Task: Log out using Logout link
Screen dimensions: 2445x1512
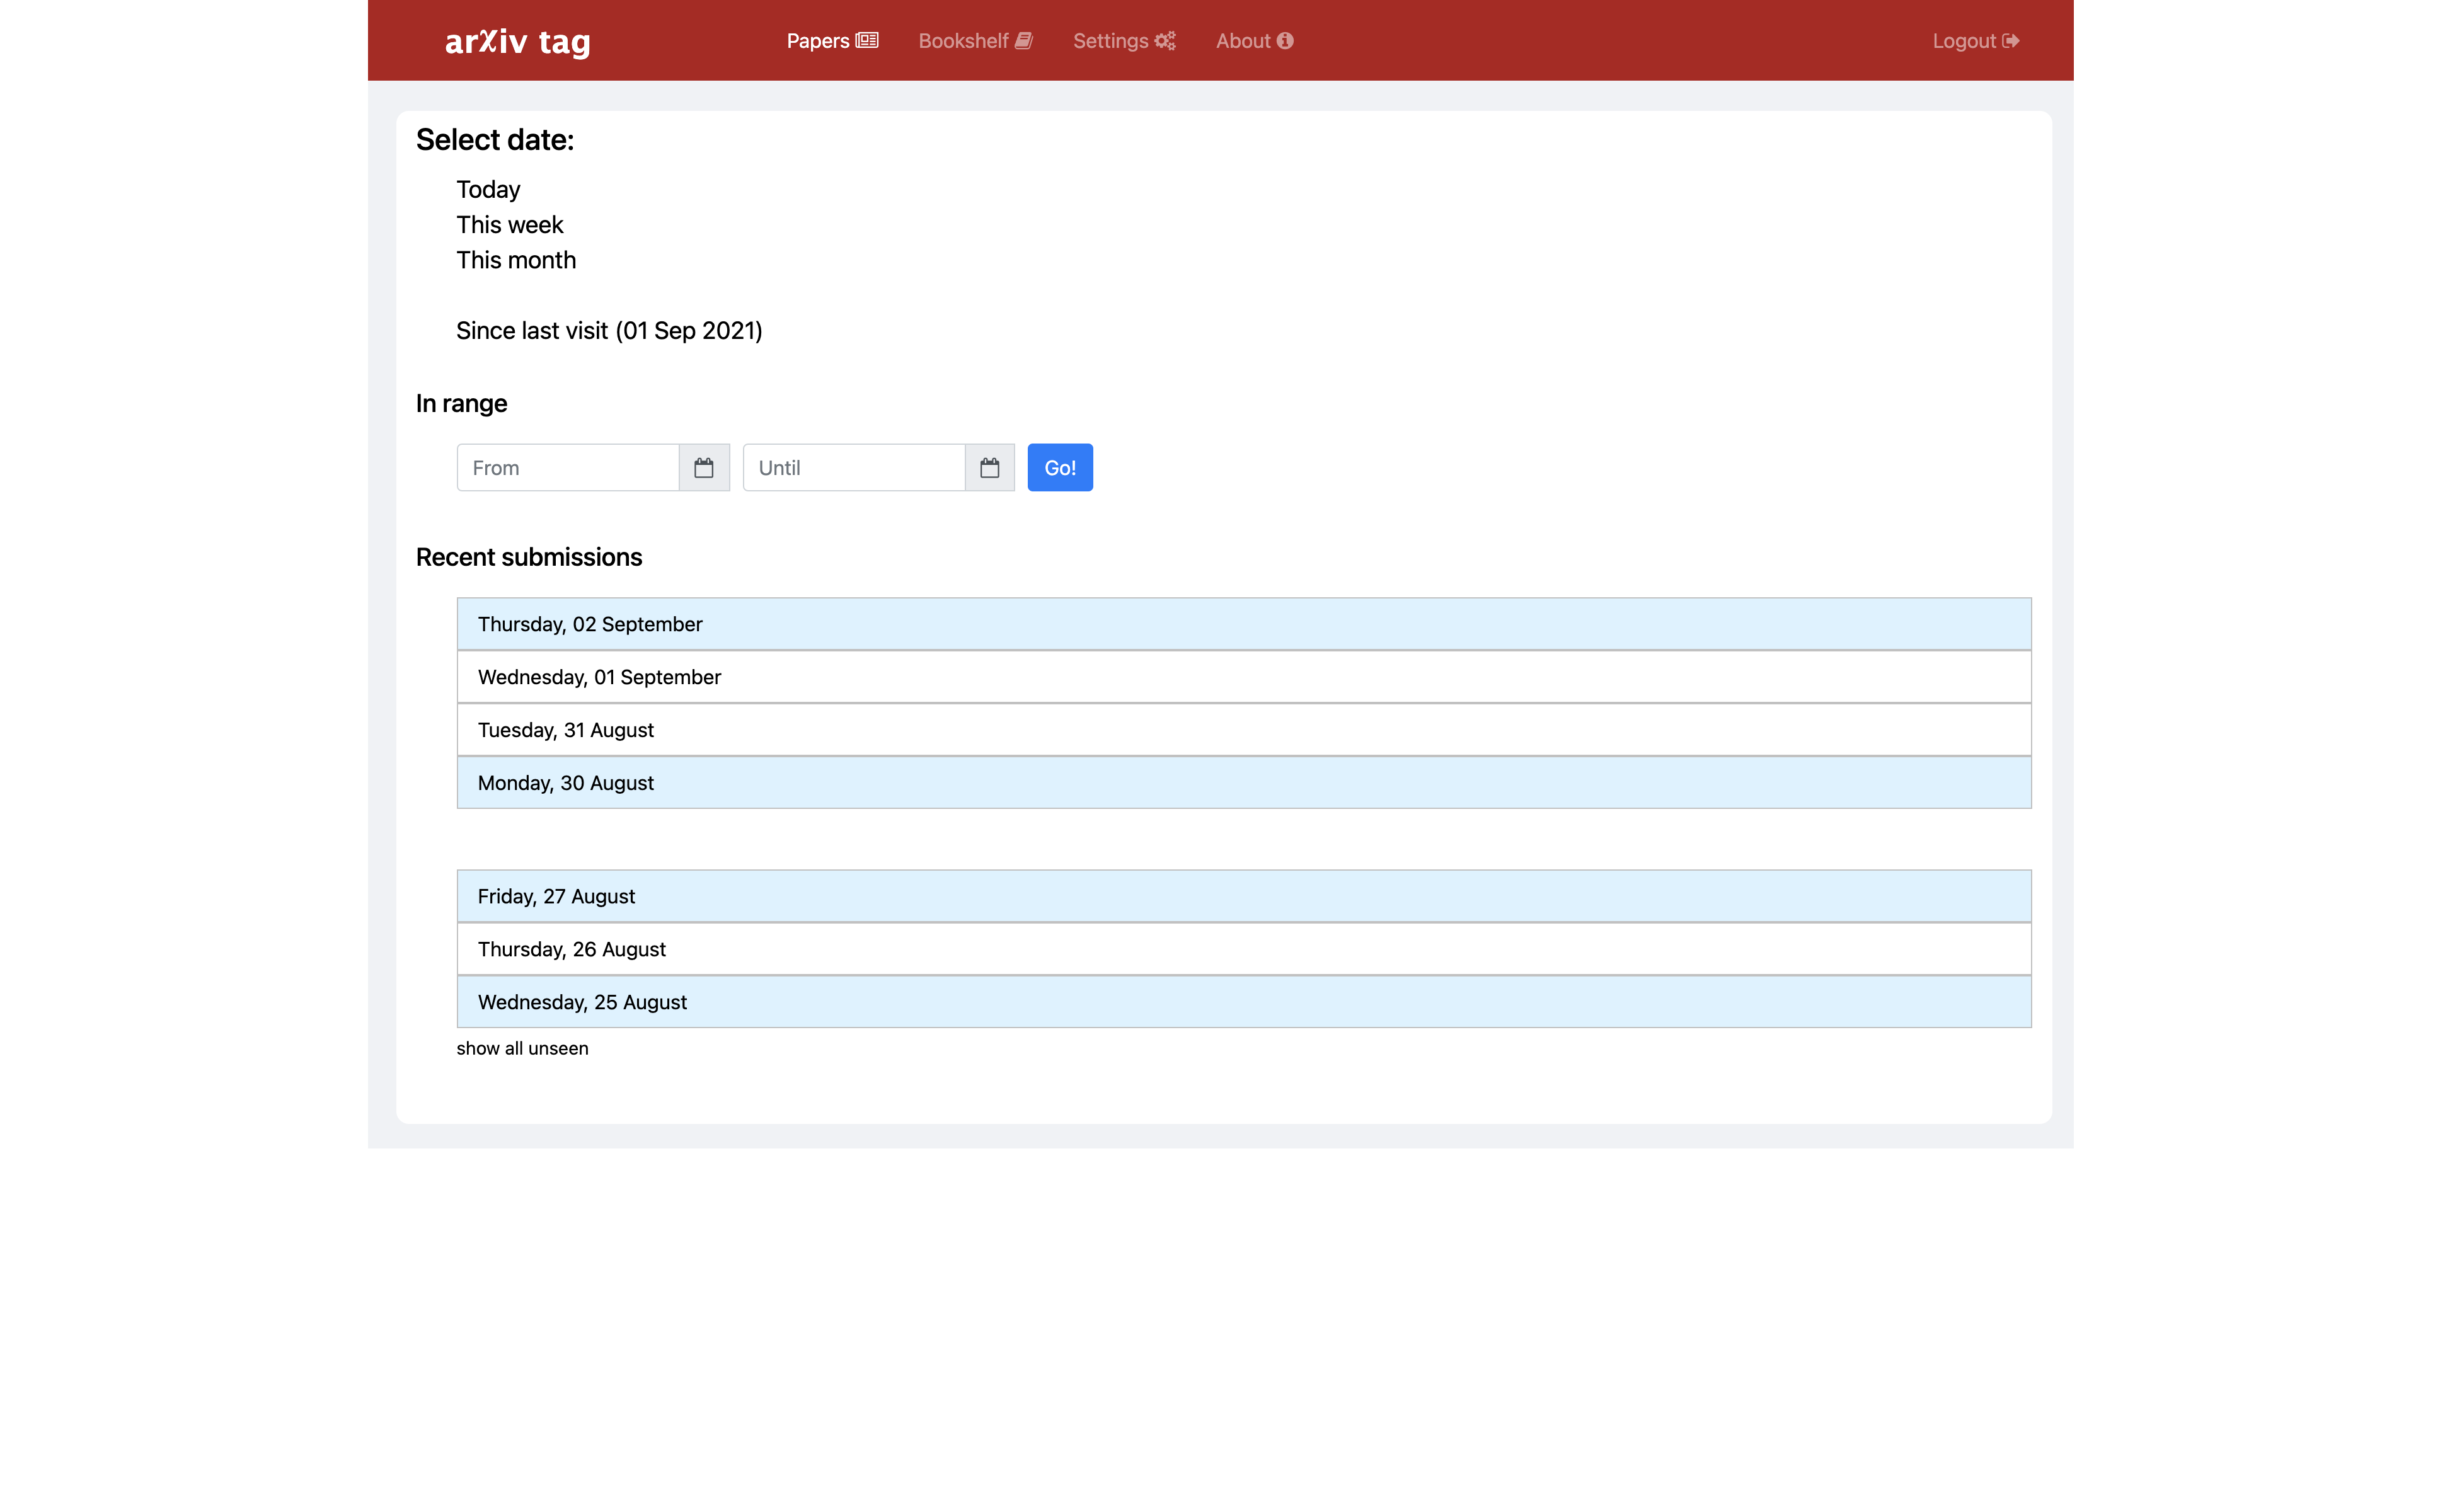Action: point(1974,41)
